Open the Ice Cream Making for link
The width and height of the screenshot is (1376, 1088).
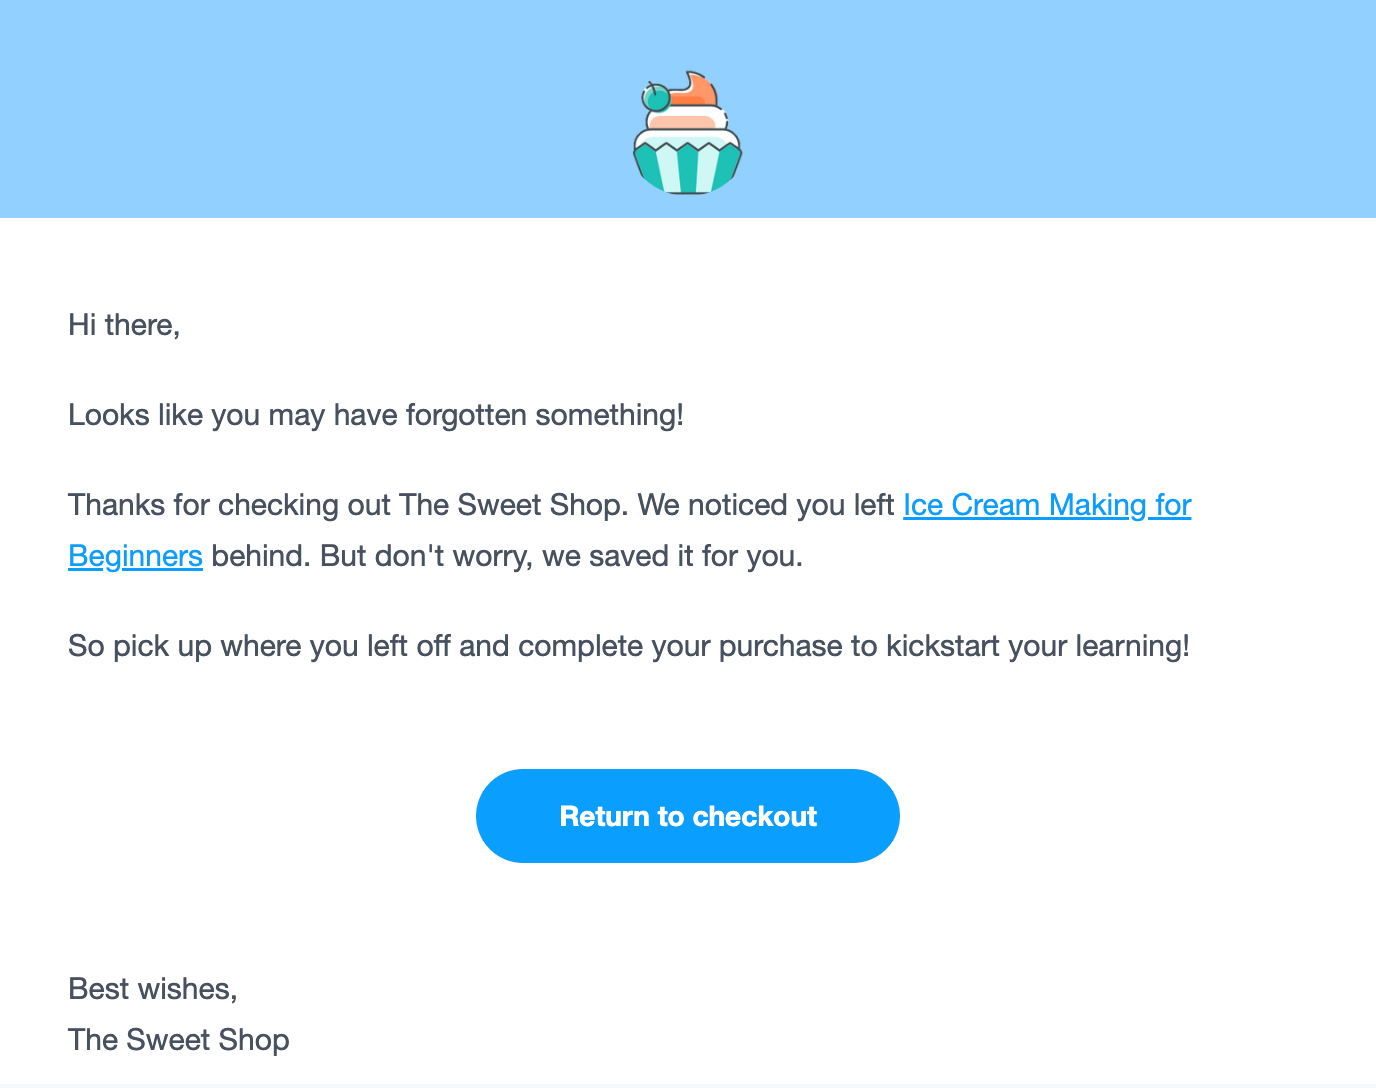click(1047, 505)
